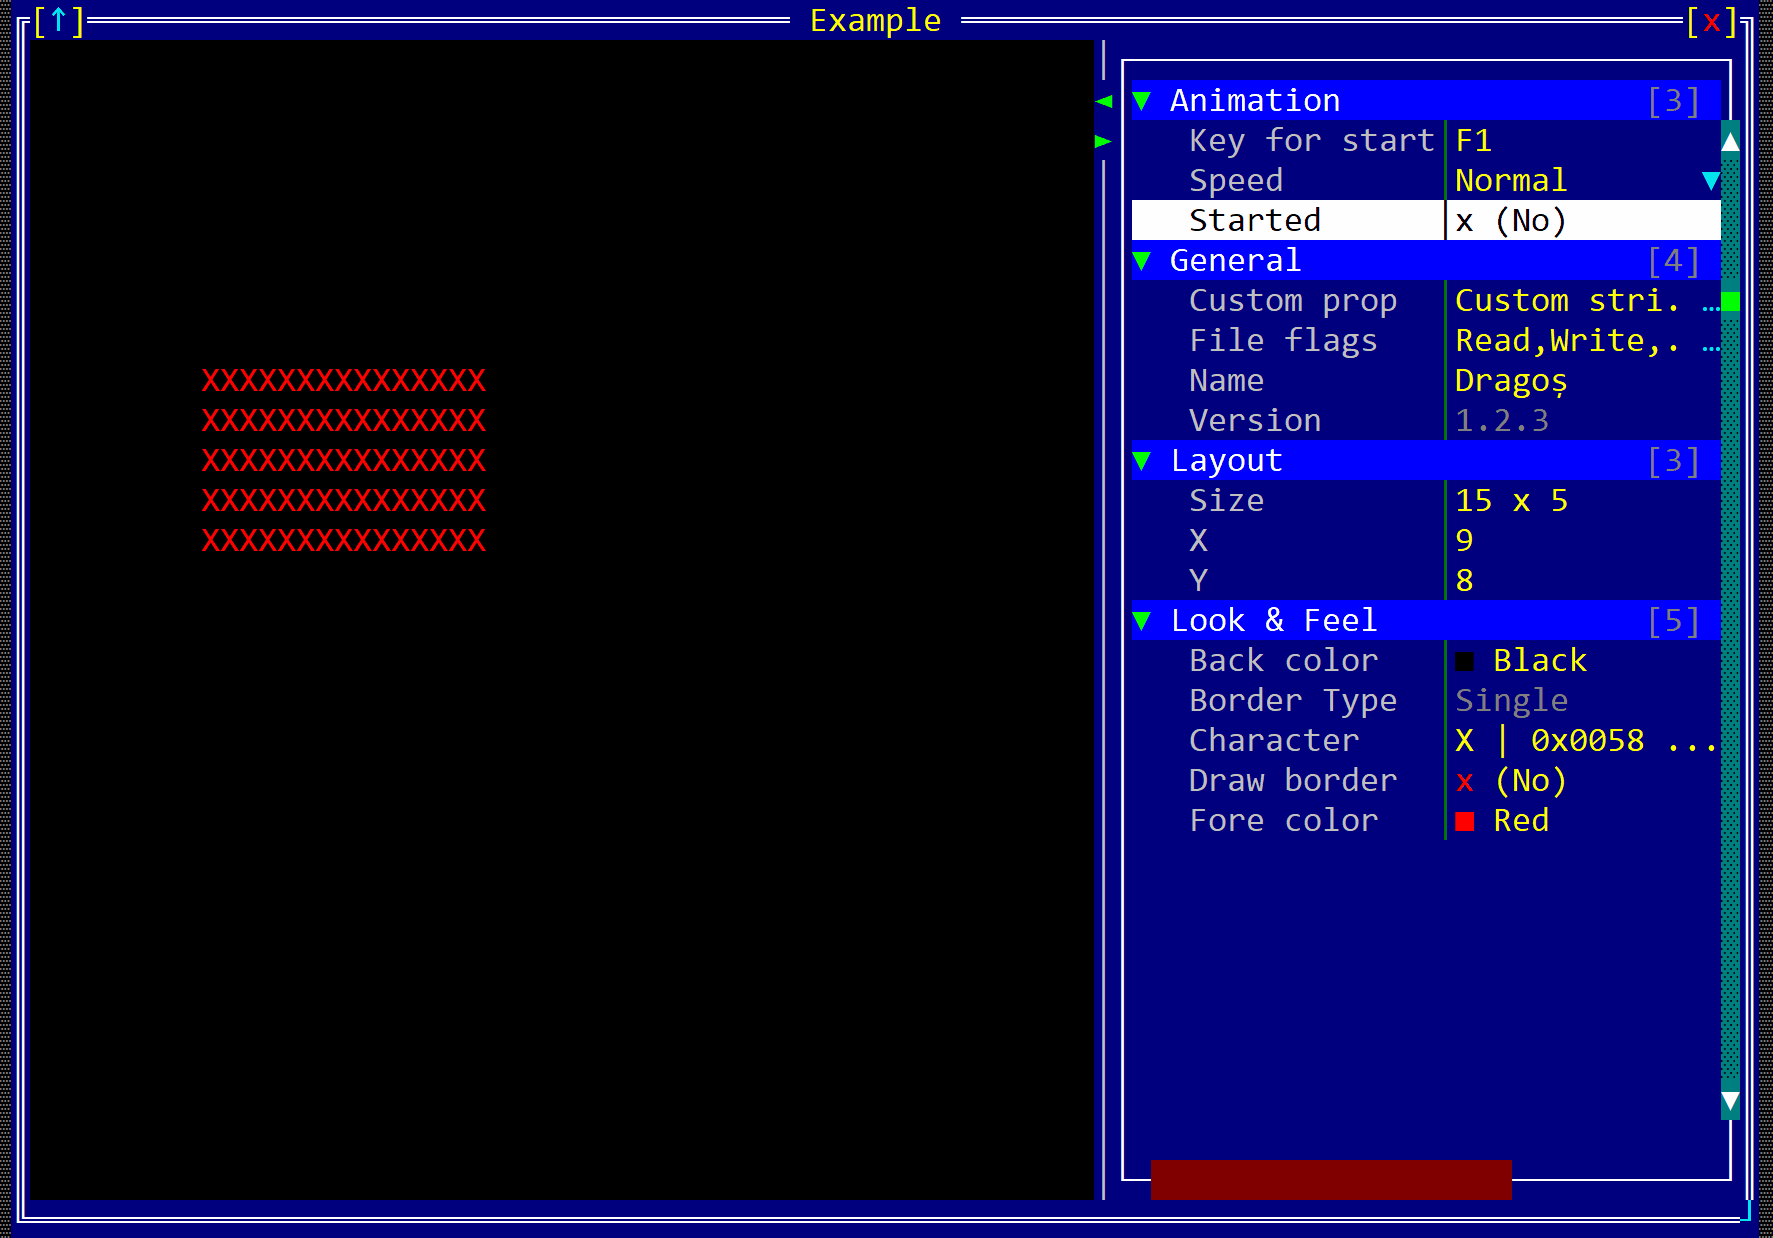Click the X value 9

[x=1464, y=541]
